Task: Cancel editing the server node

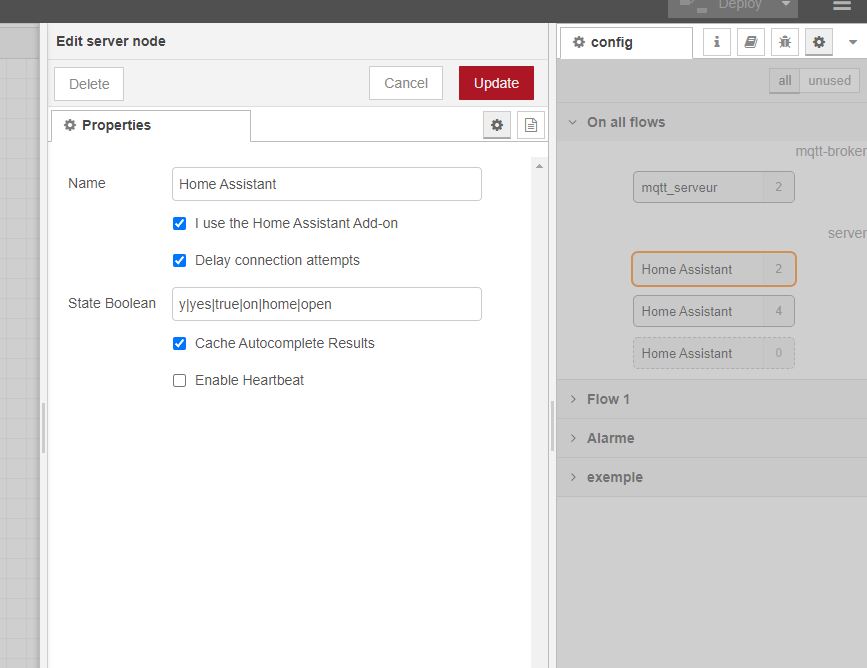Action: point(406,83)
